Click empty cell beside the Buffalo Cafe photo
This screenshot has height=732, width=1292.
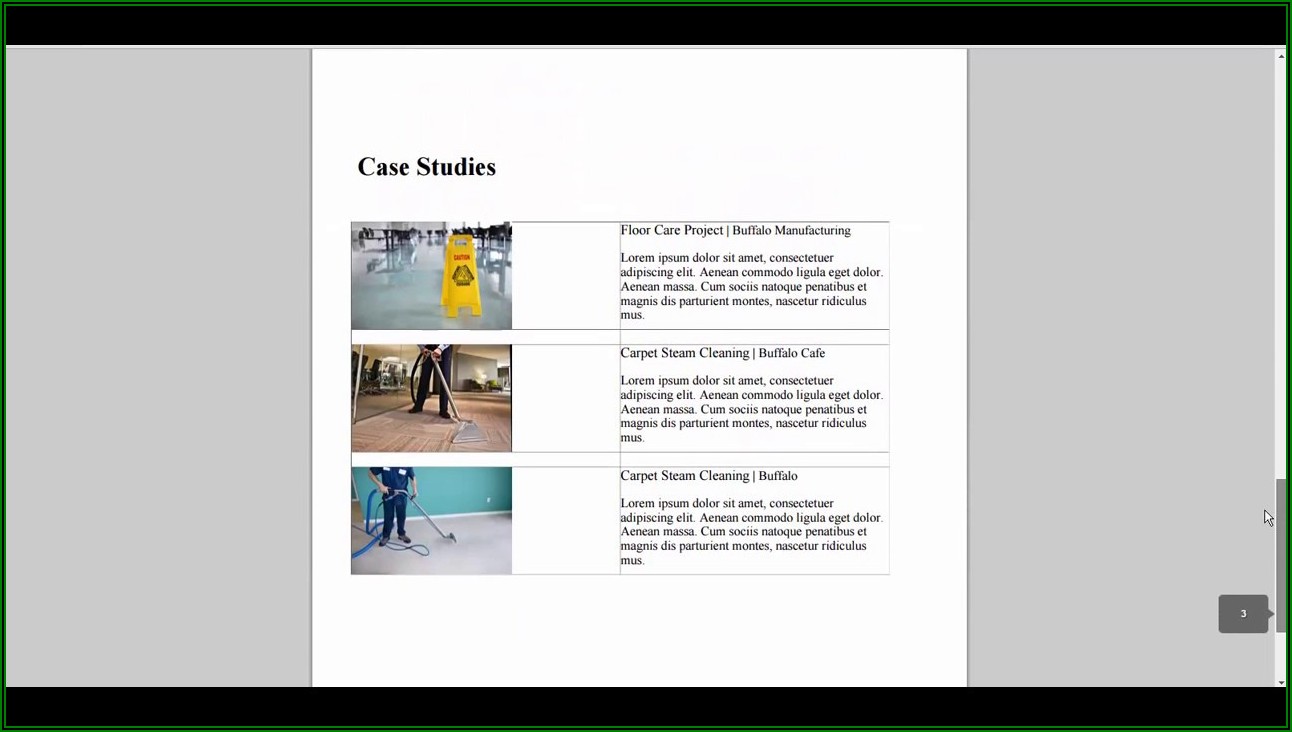tap(565, 398)
